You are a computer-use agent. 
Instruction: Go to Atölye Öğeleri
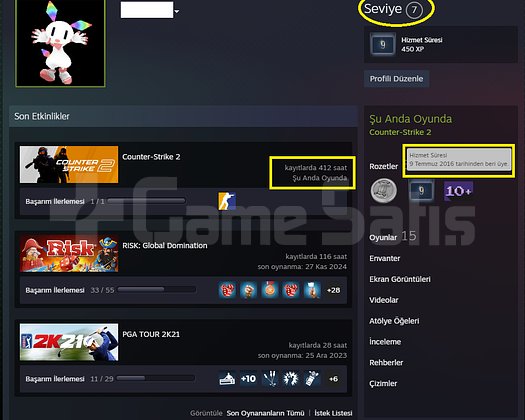(394, 321)
